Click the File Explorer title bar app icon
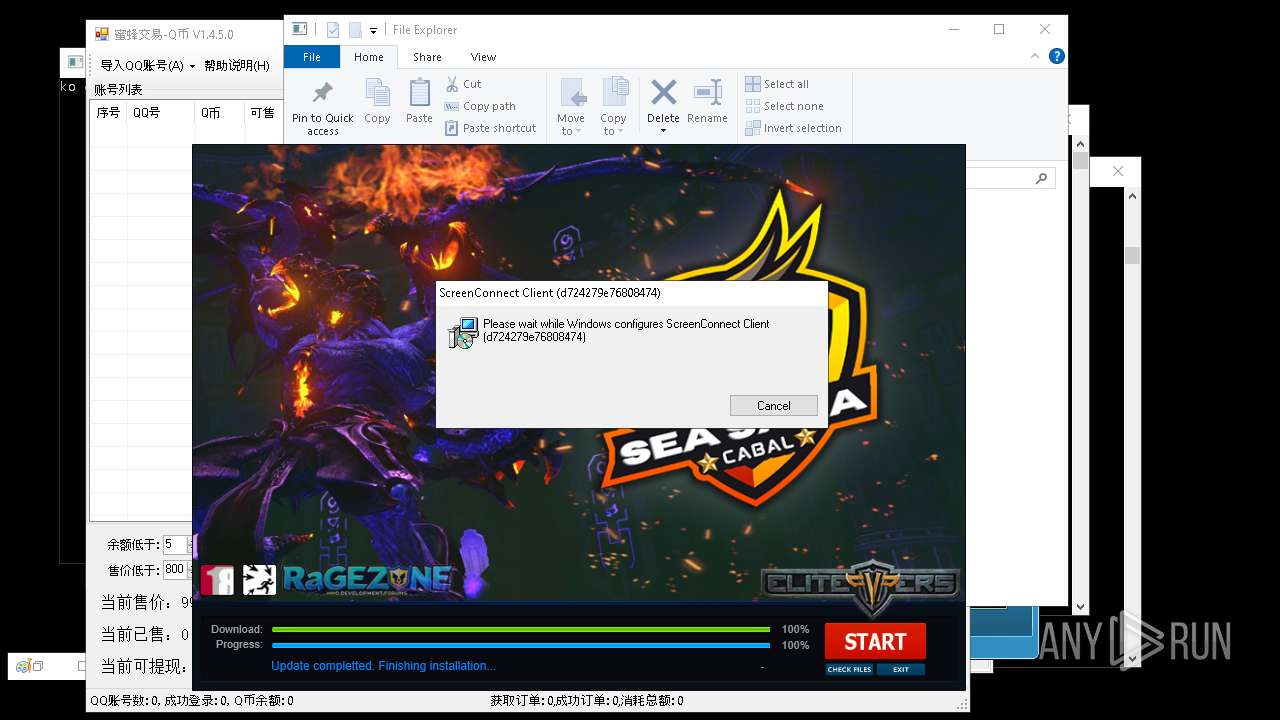The width and height of the screenshot is (1280, 720). [299, 30]
